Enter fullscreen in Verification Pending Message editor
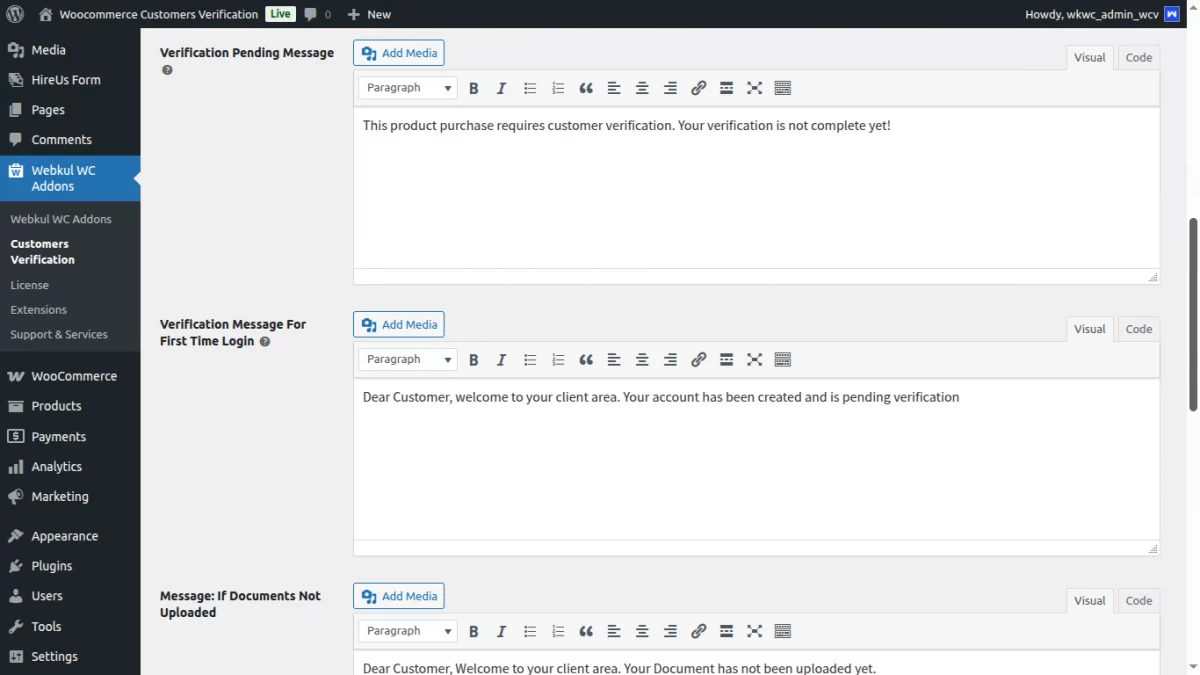This screenshot has width=1200, height=675. click(755, 88)
